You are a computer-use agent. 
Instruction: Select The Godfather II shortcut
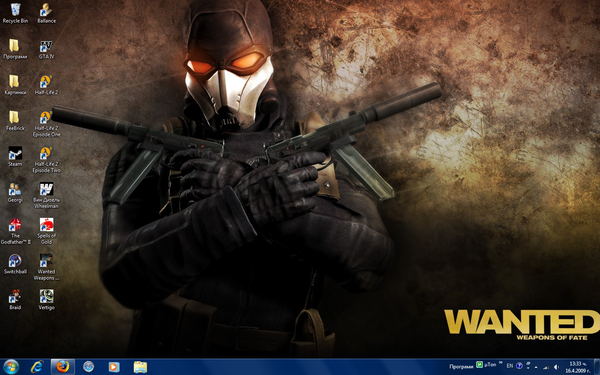click(15, 231)
